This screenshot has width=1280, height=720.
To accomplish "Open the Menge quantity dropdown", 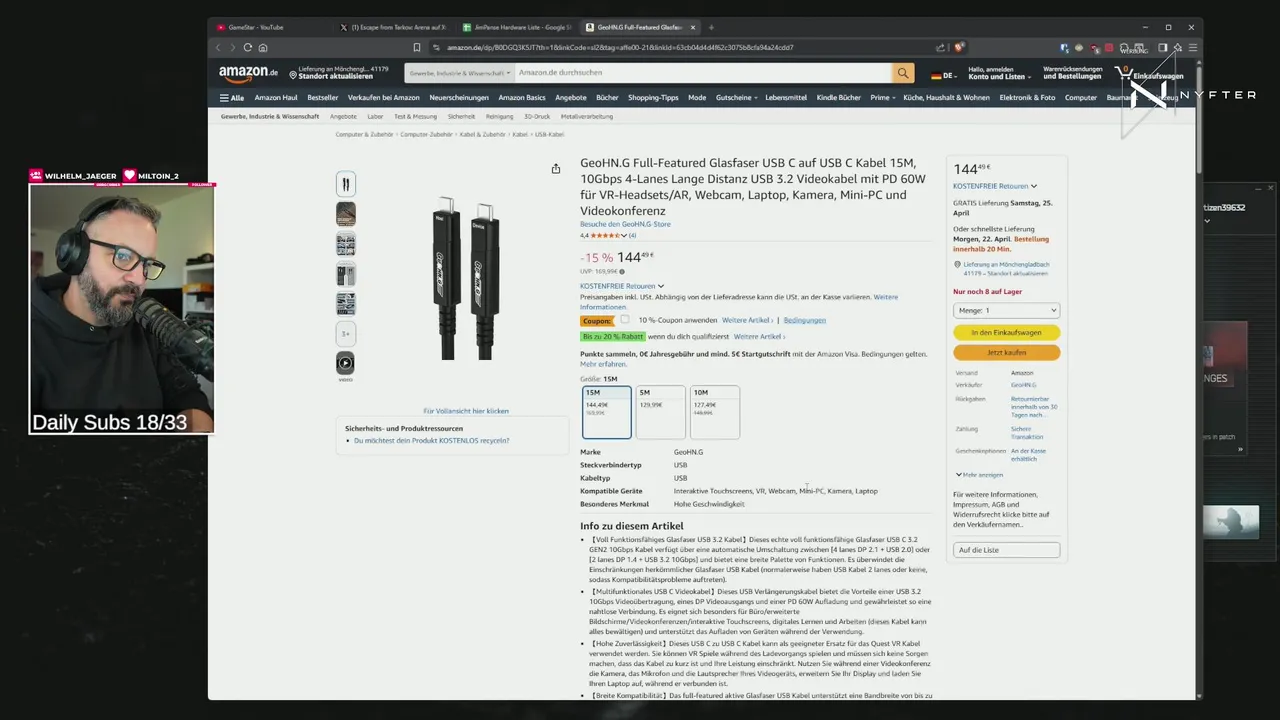I will (x=1006, y=311).
